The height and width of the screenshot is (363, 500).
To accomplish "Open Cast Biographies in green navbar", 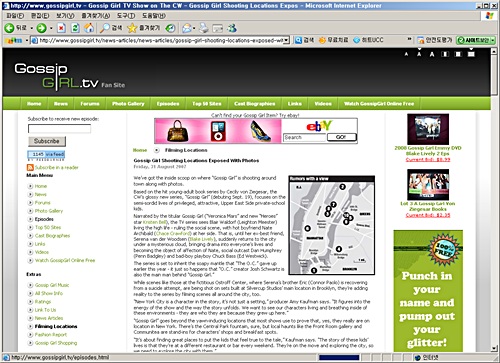I will click(254, 104).
